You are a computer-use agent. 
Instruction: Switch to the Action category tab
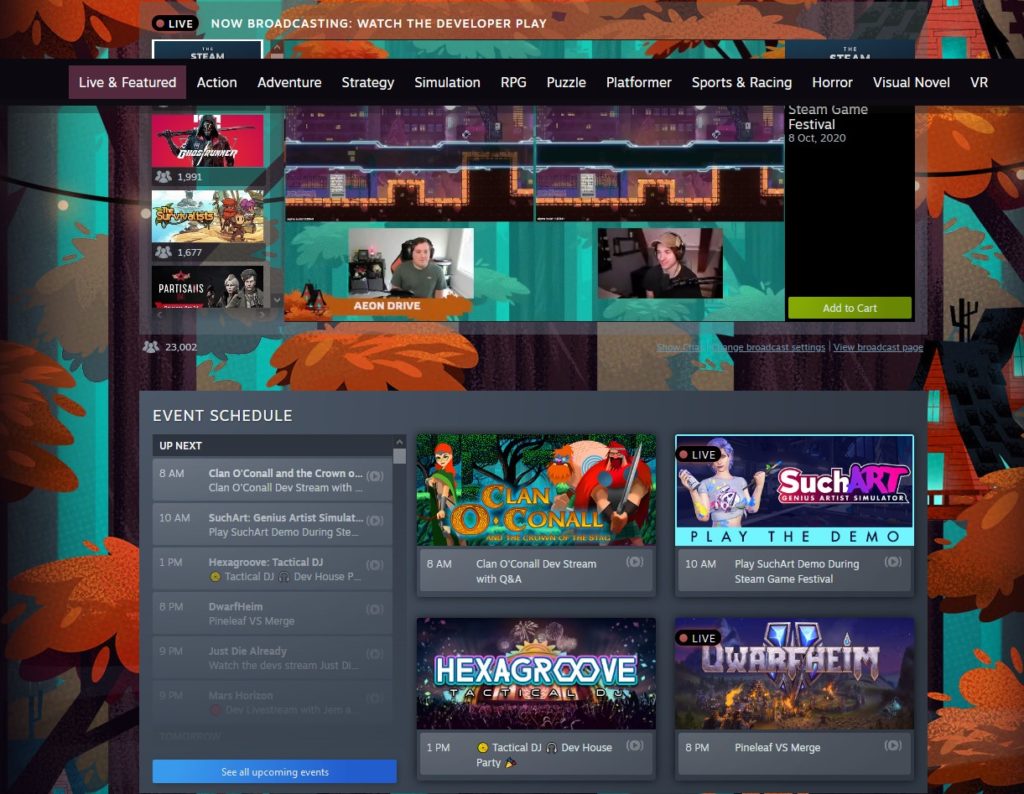coord(217,82)
